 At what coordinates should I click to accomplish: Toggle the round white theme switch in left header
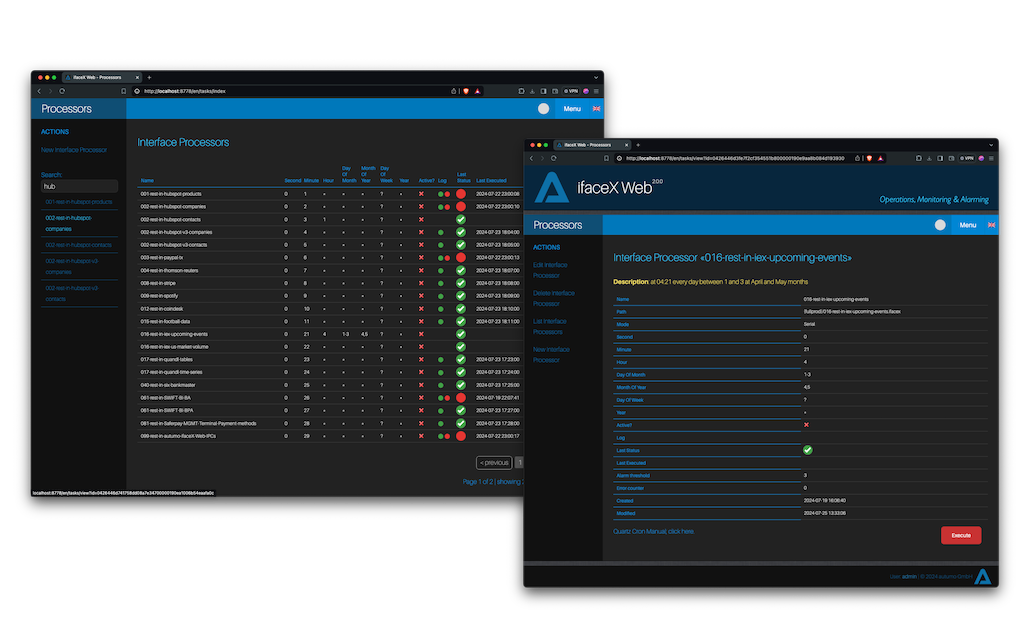click(x=543, y=109)
